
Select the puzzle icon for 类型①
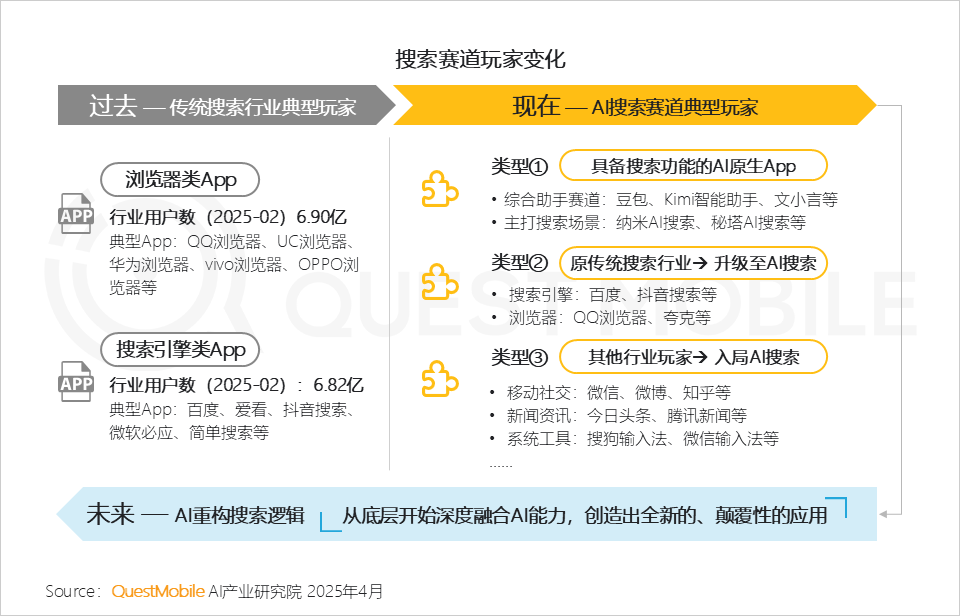(439, 188)
